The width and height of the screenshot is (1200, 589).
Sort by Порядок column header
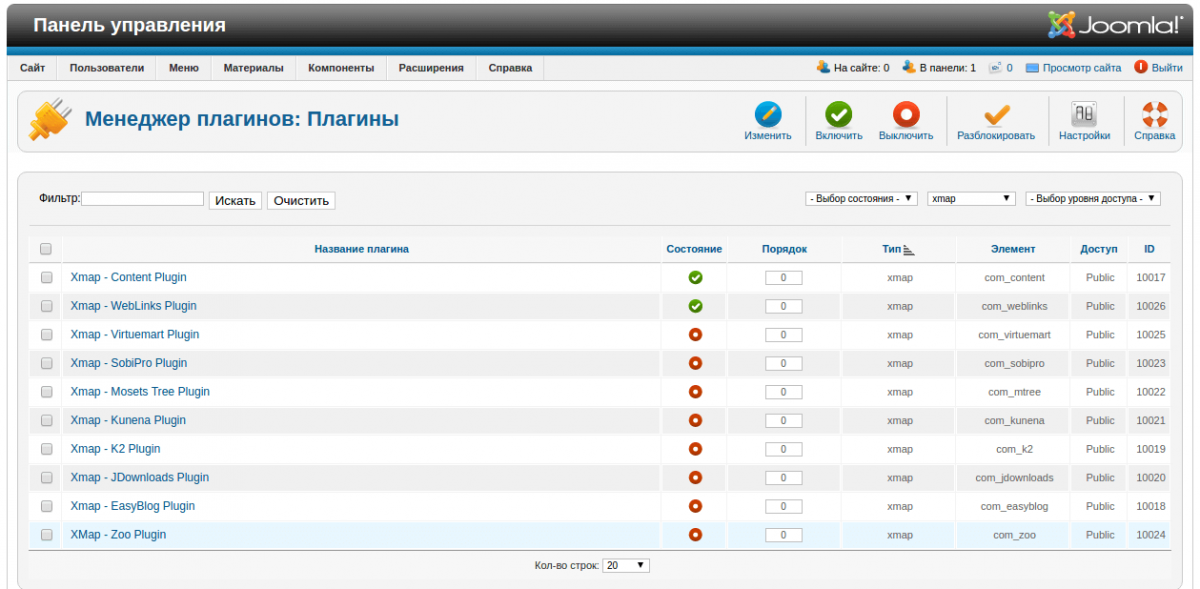[x=784, y=249]
